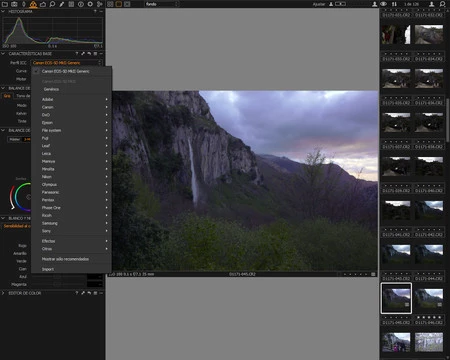
Task: Click the color balance hue wheel
Action: click(x=23, y=197)
